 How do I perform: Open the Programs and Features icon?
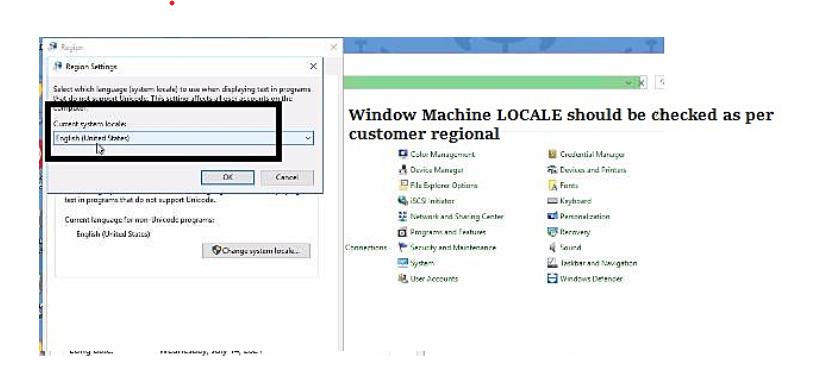pos(403,232)
